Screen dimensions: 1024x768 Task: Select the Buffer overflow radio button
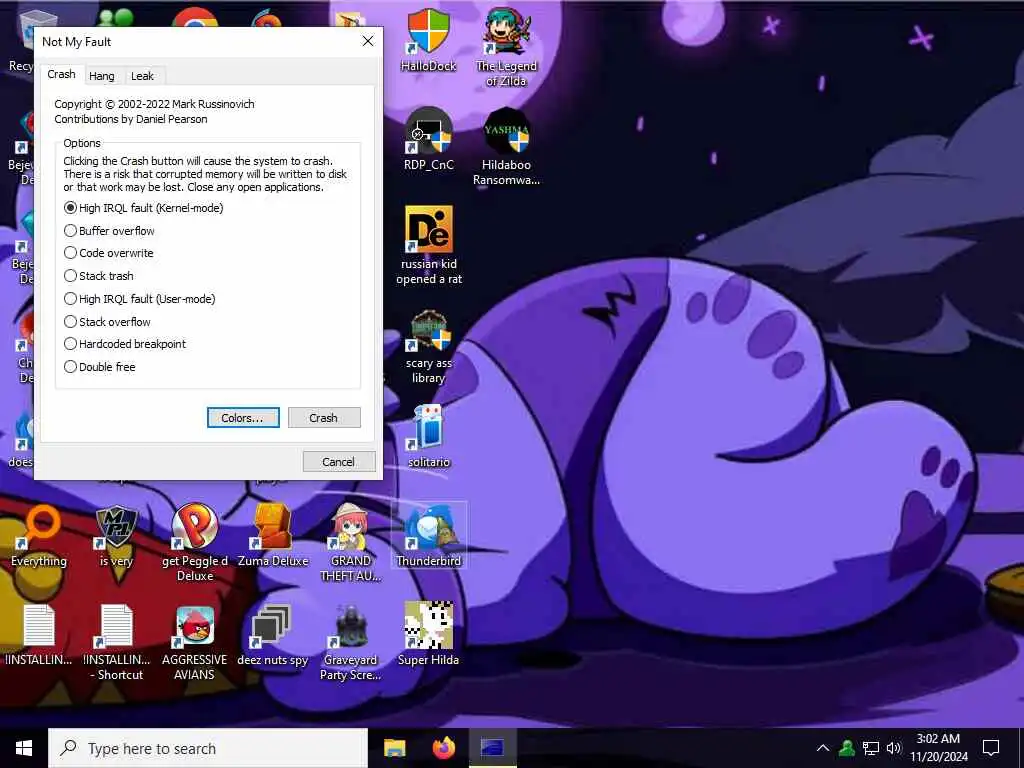coord(71,231)
